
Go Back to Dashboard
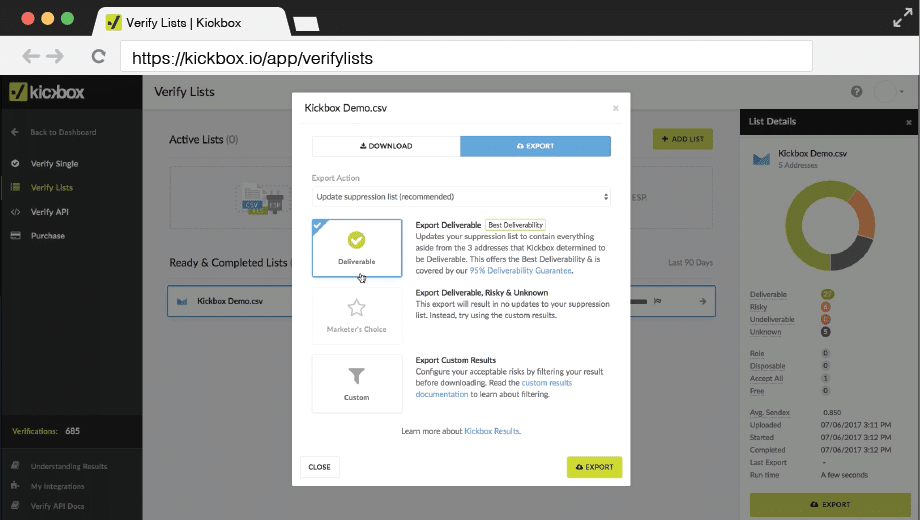tap(63, 132)
